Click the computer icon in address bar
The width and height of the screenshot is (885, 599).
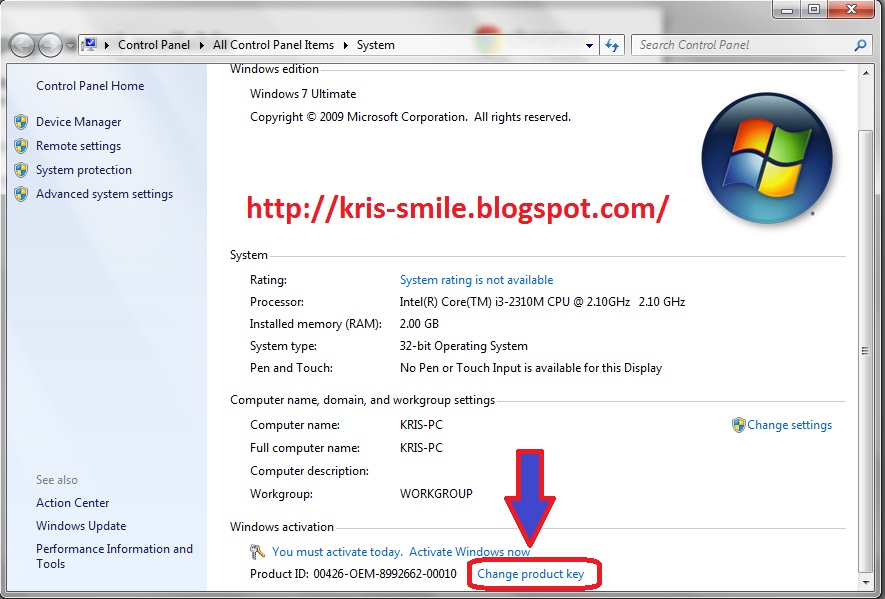pyautogui.click(x=89, y=45)
